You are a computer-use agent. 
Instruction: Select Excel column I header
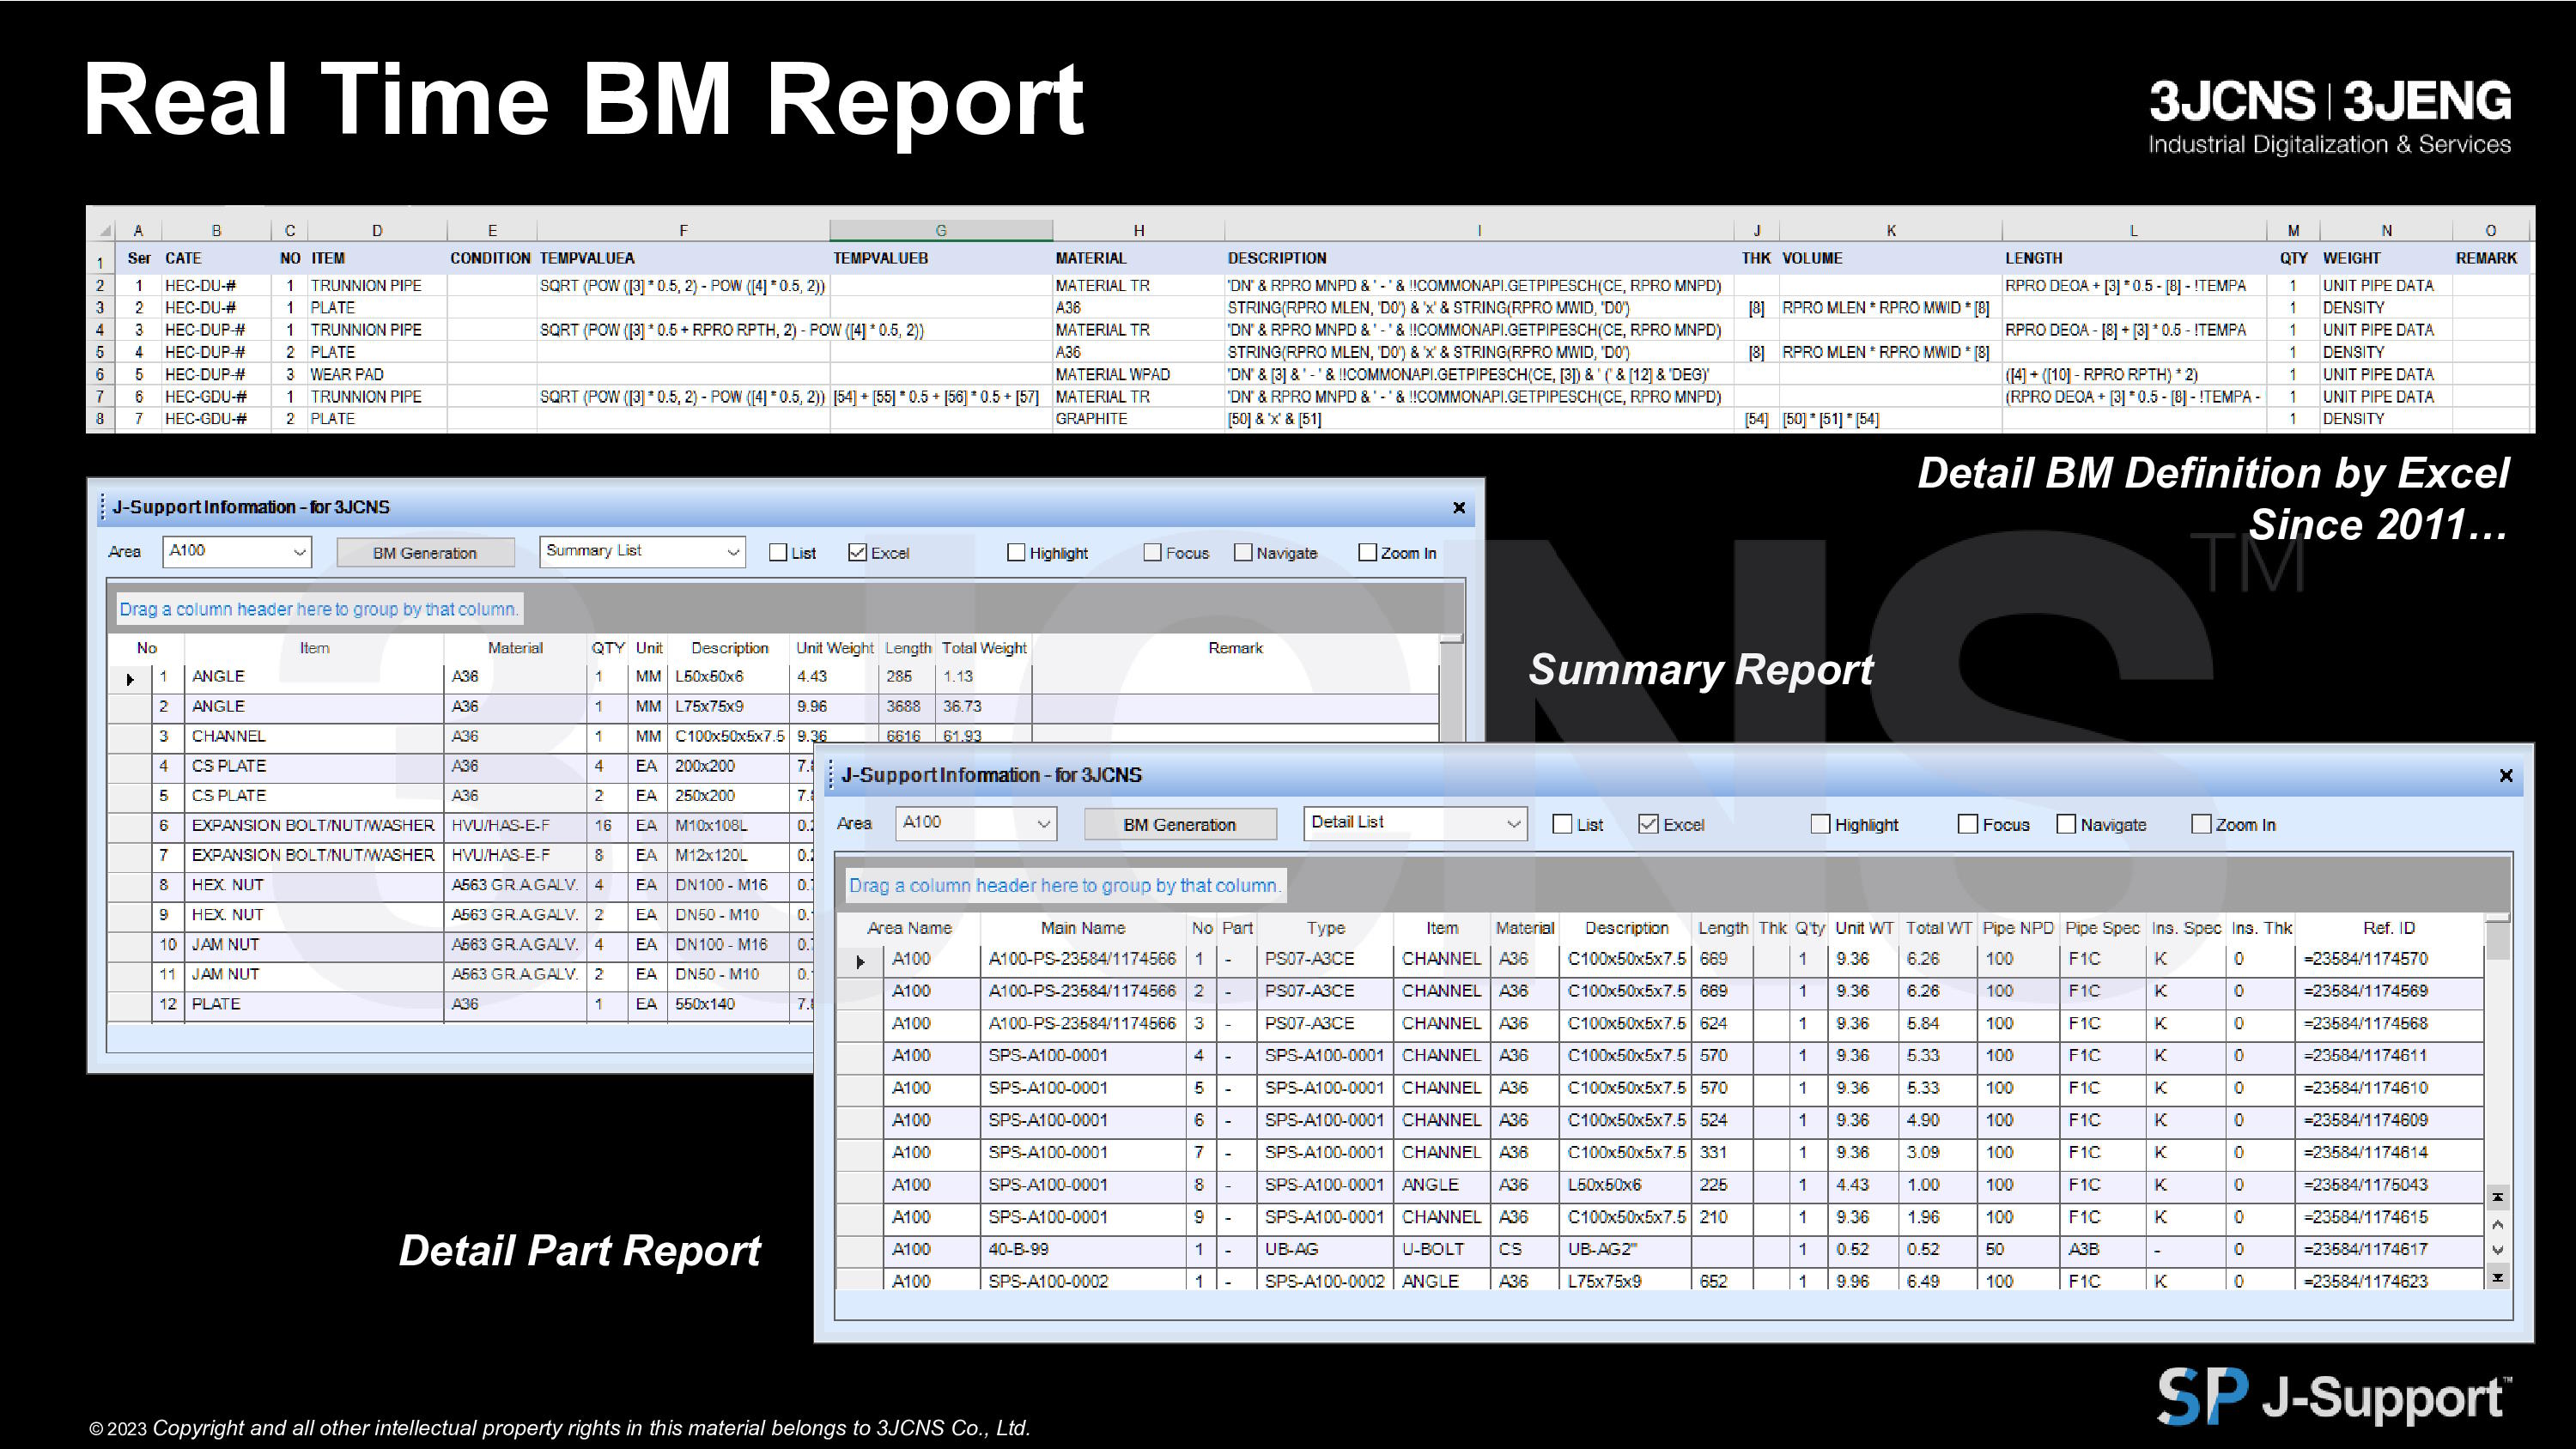(x=1479, y=230)
